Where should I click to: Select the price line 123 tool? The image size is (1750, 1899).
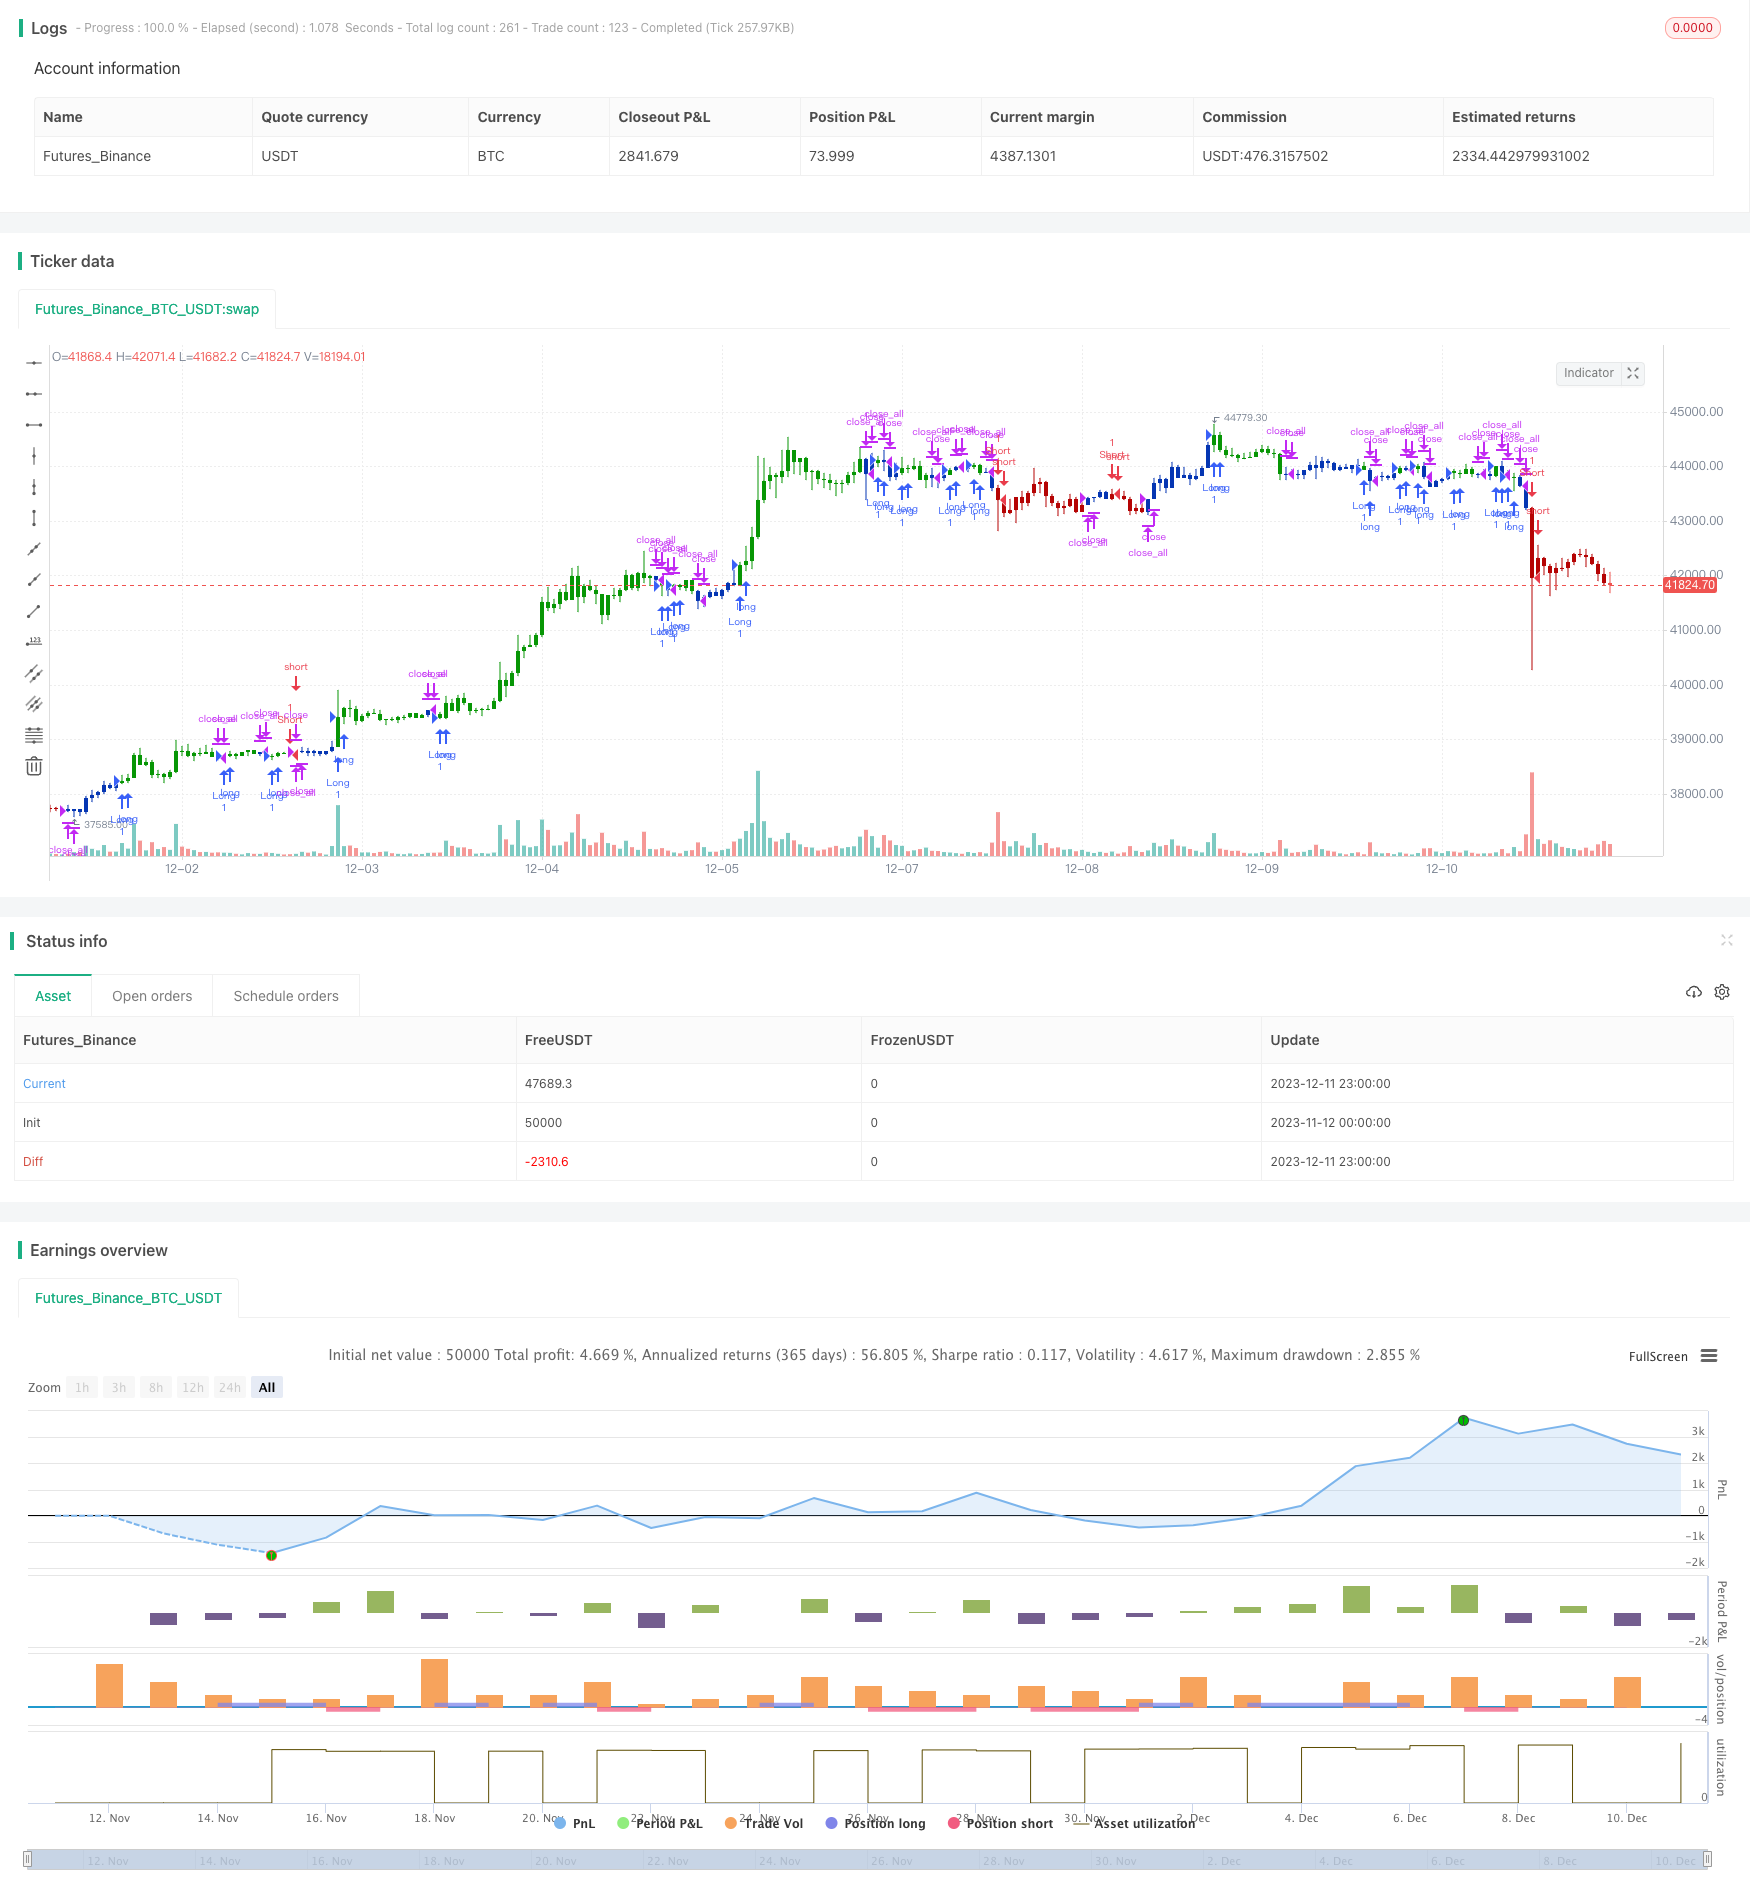click(x=34, y=642)
